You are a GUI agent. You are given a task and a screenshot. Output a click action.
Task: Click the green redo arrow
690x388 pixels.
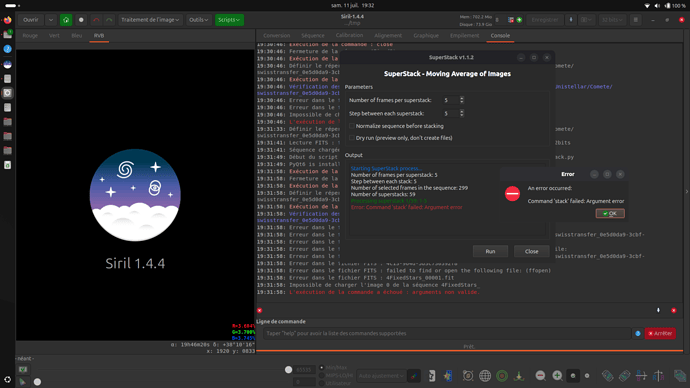[x=109, y=20]
